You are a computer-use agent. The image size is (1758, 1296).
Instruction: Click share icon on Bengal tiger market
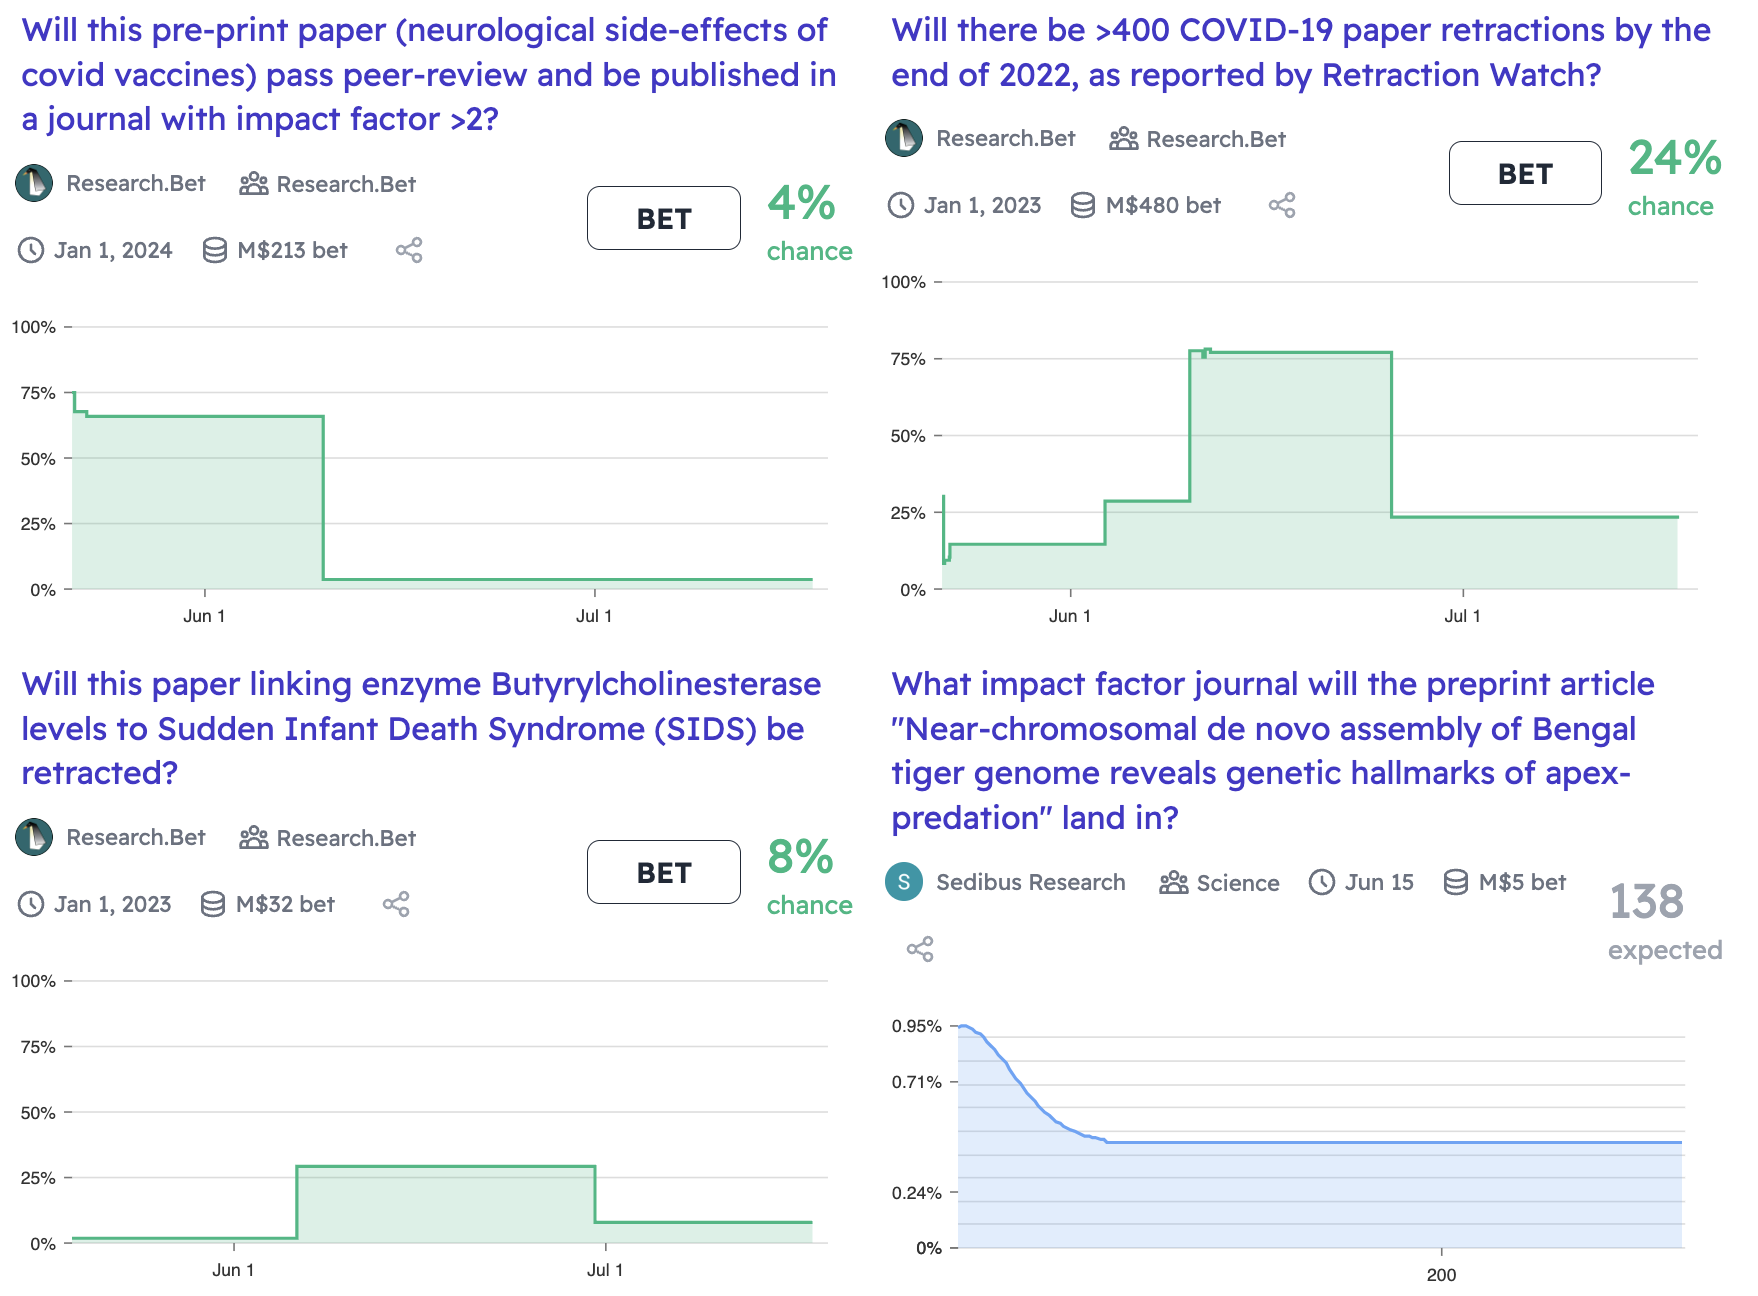click(x=919, y=949)
